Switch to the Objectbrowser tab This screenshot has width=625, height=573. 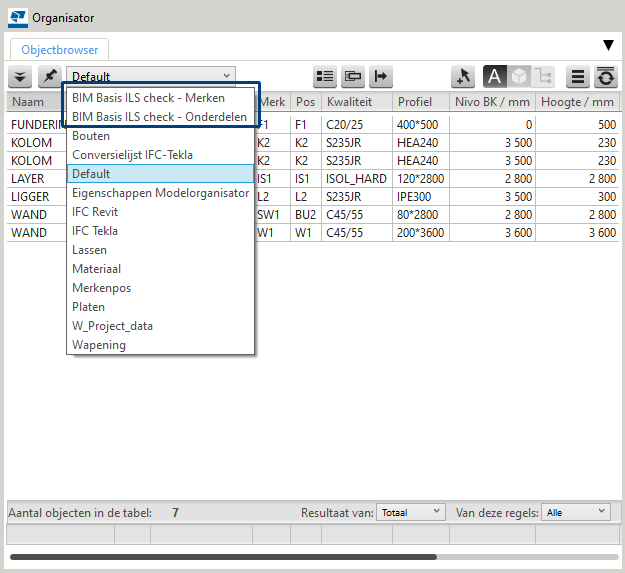pos(60,48)
